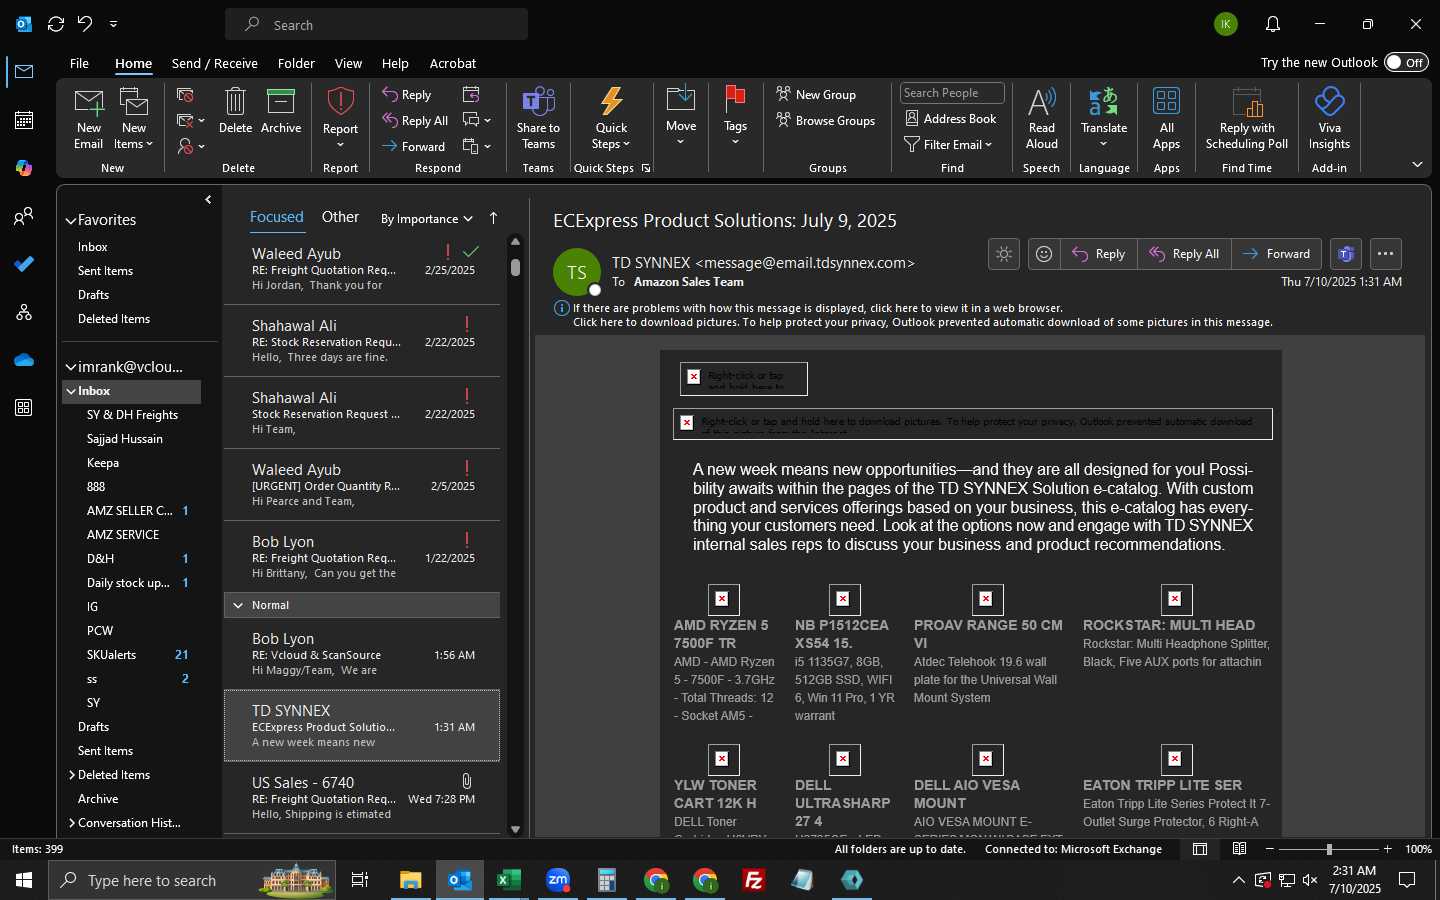Click the Search box at top
Viewport: 1440px width, 900px height.
click(x=377, y=24)
